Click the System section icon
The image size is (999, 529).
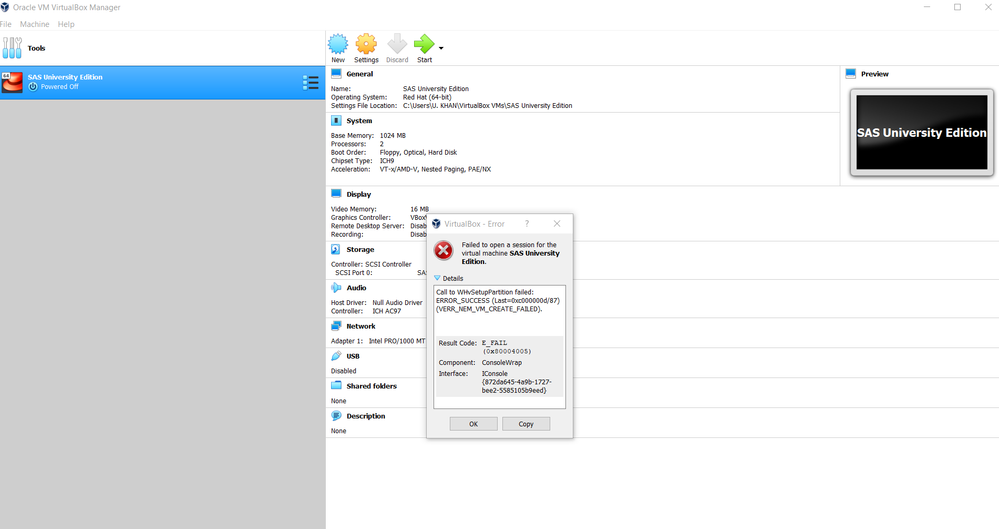click(x=336, y=120)
